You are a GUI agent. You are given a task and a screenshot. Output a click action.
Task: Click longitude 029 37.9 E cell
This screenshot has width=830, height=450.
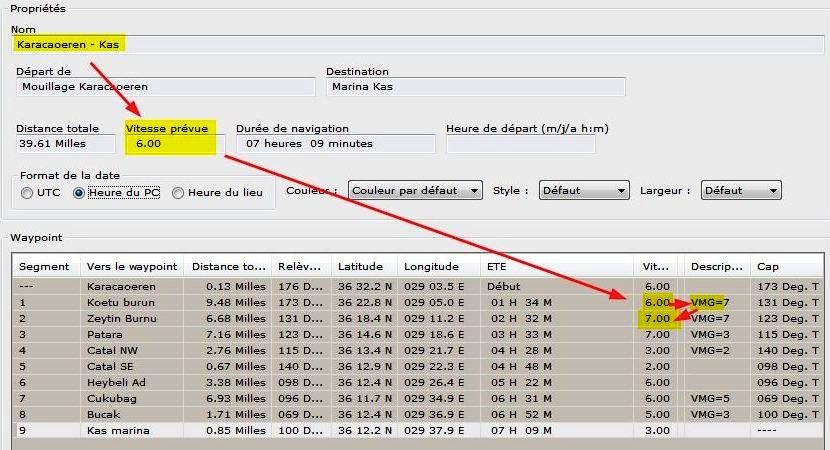[x=434, y=430]
